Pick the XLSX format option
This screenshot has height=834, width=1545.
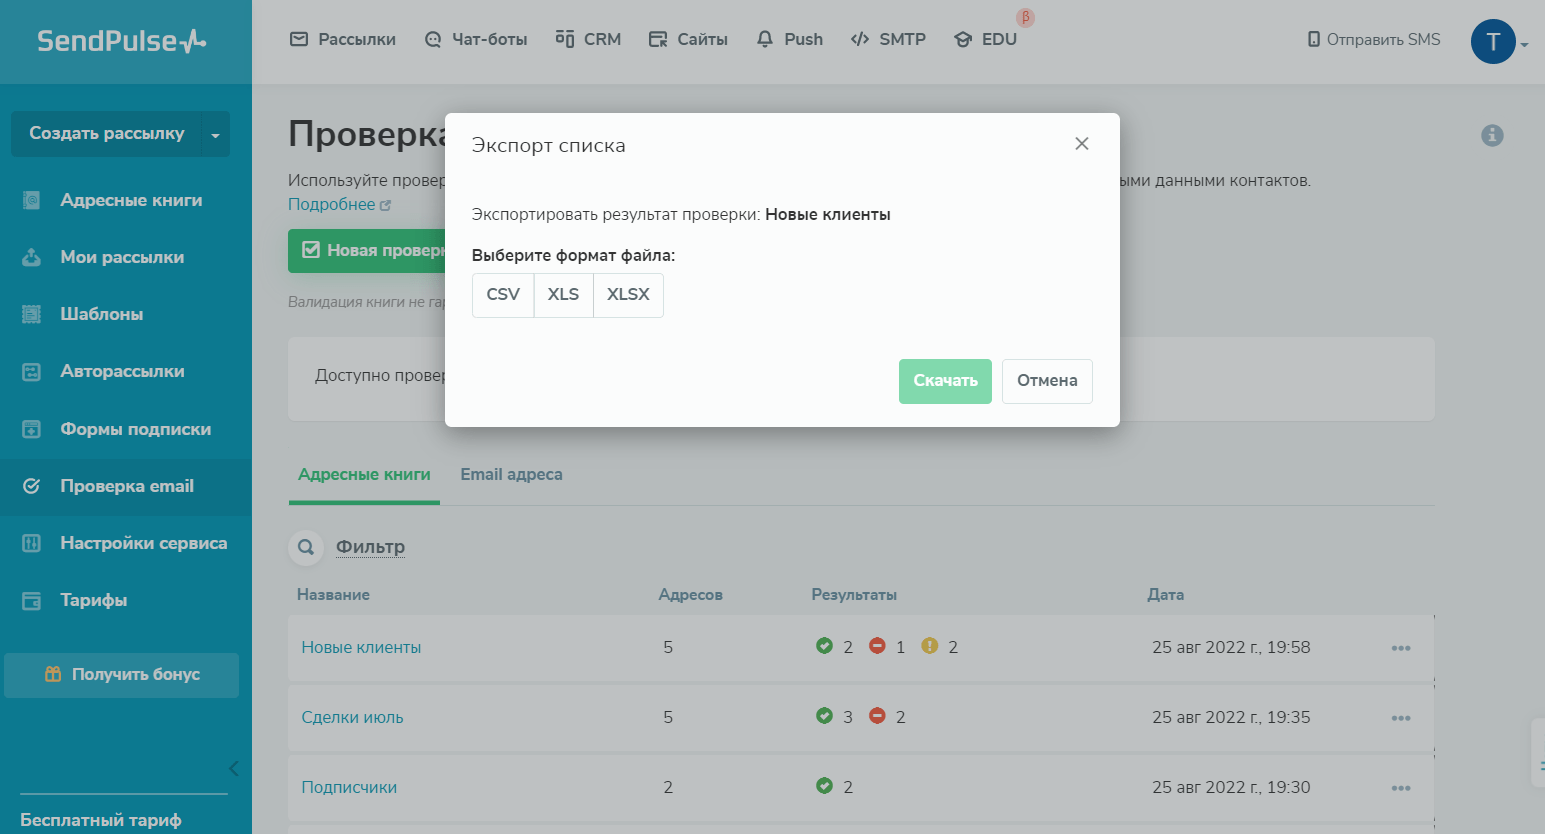628,295
